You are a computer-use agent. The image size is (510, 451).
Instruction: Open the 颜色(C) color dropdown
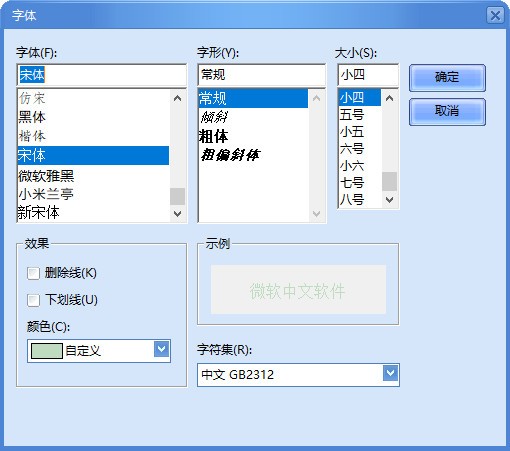coord(162,349)
